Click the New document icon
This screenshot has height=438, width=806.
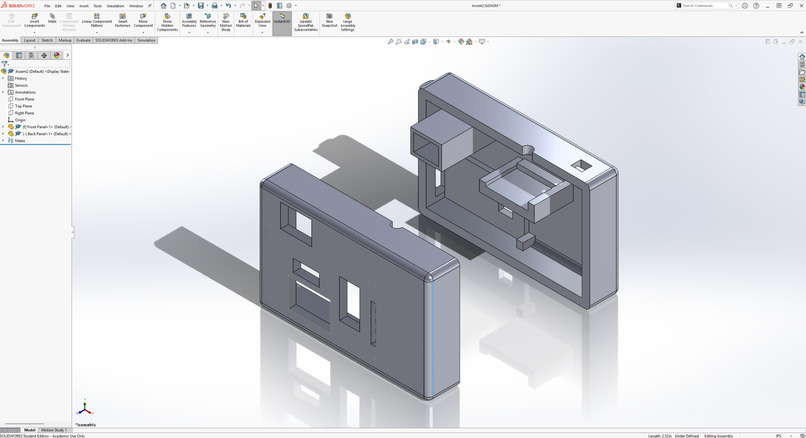click(x=173, y=6)
